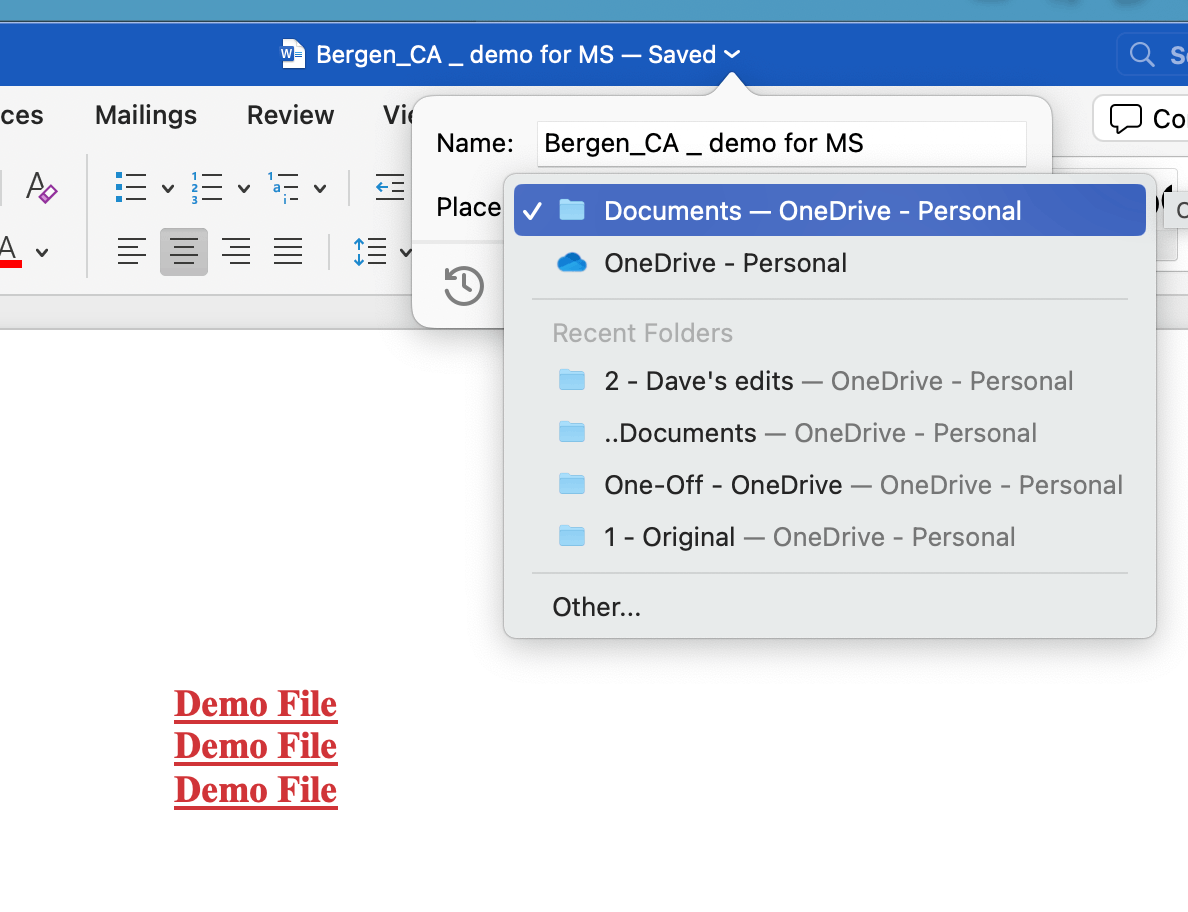Click the Word document icon in title bar
This screenshot has width=1188, height=912.
click(292, 55)
